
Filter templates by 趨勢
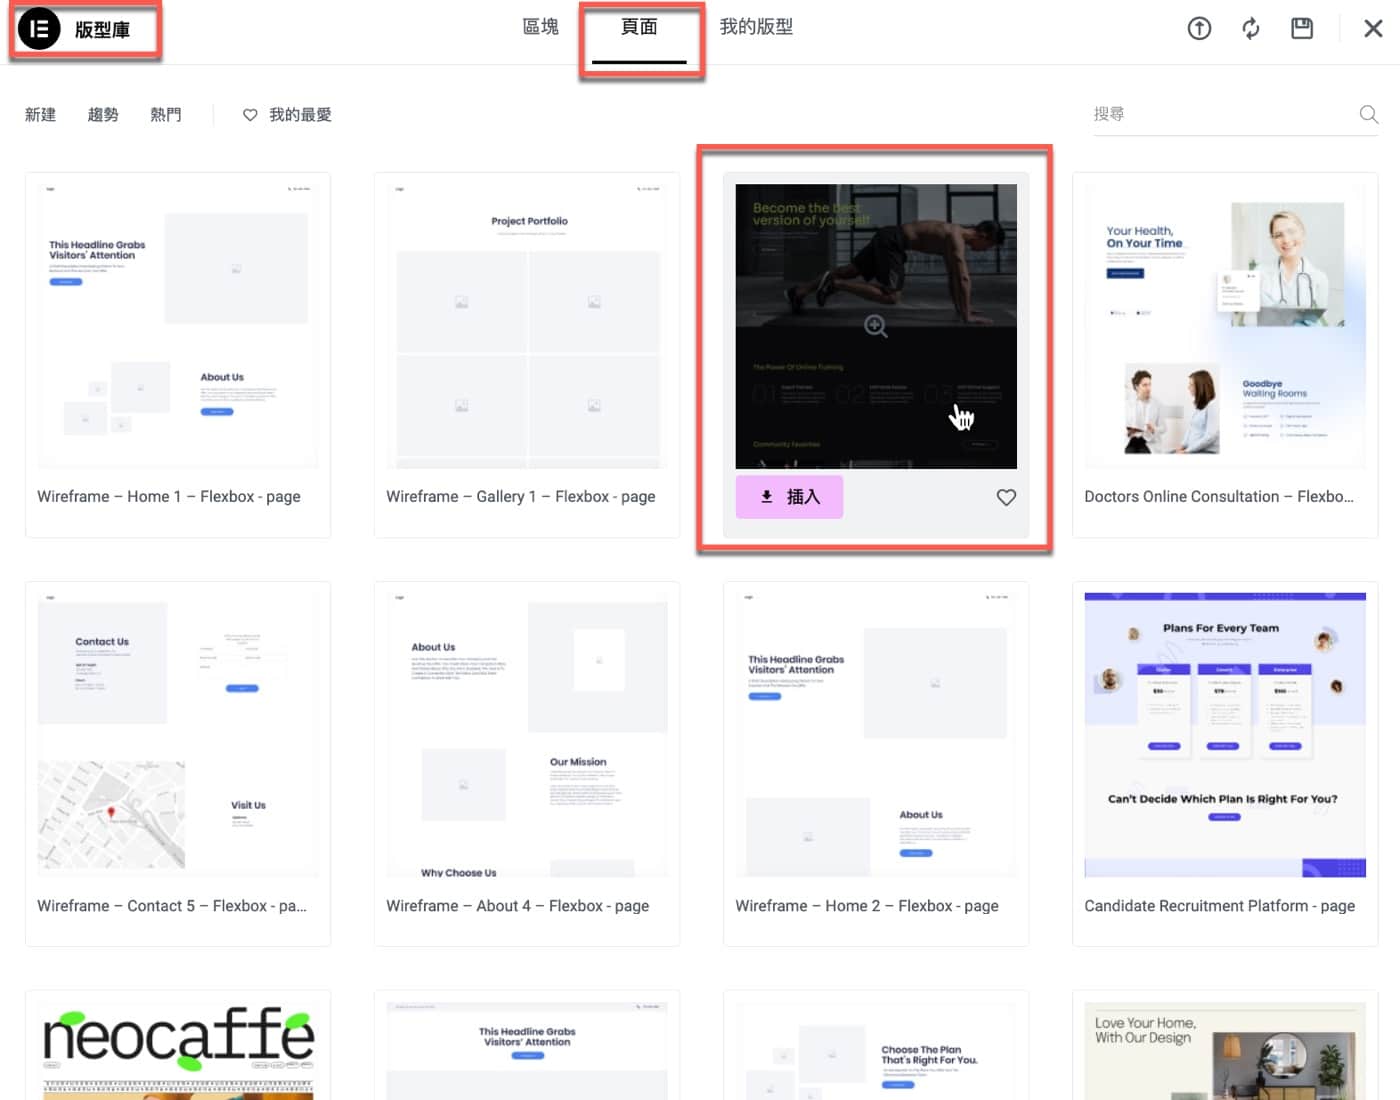coord(103,115)
